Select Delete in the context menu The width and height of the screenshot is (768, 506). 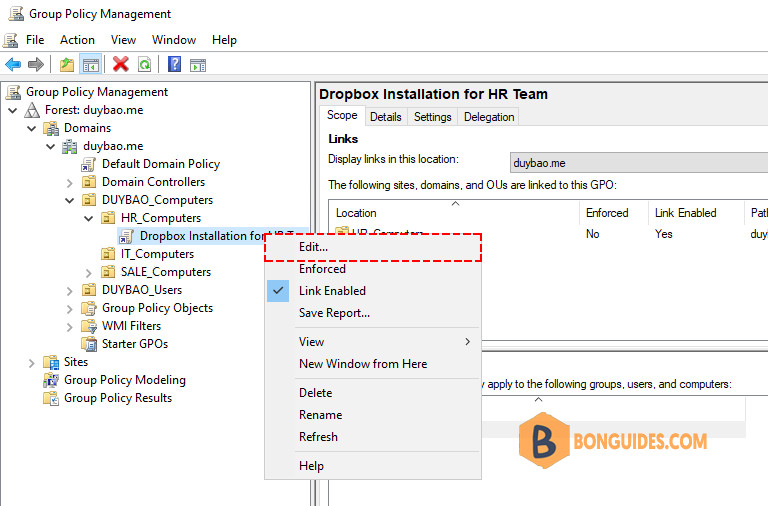(x=373, y=393)
